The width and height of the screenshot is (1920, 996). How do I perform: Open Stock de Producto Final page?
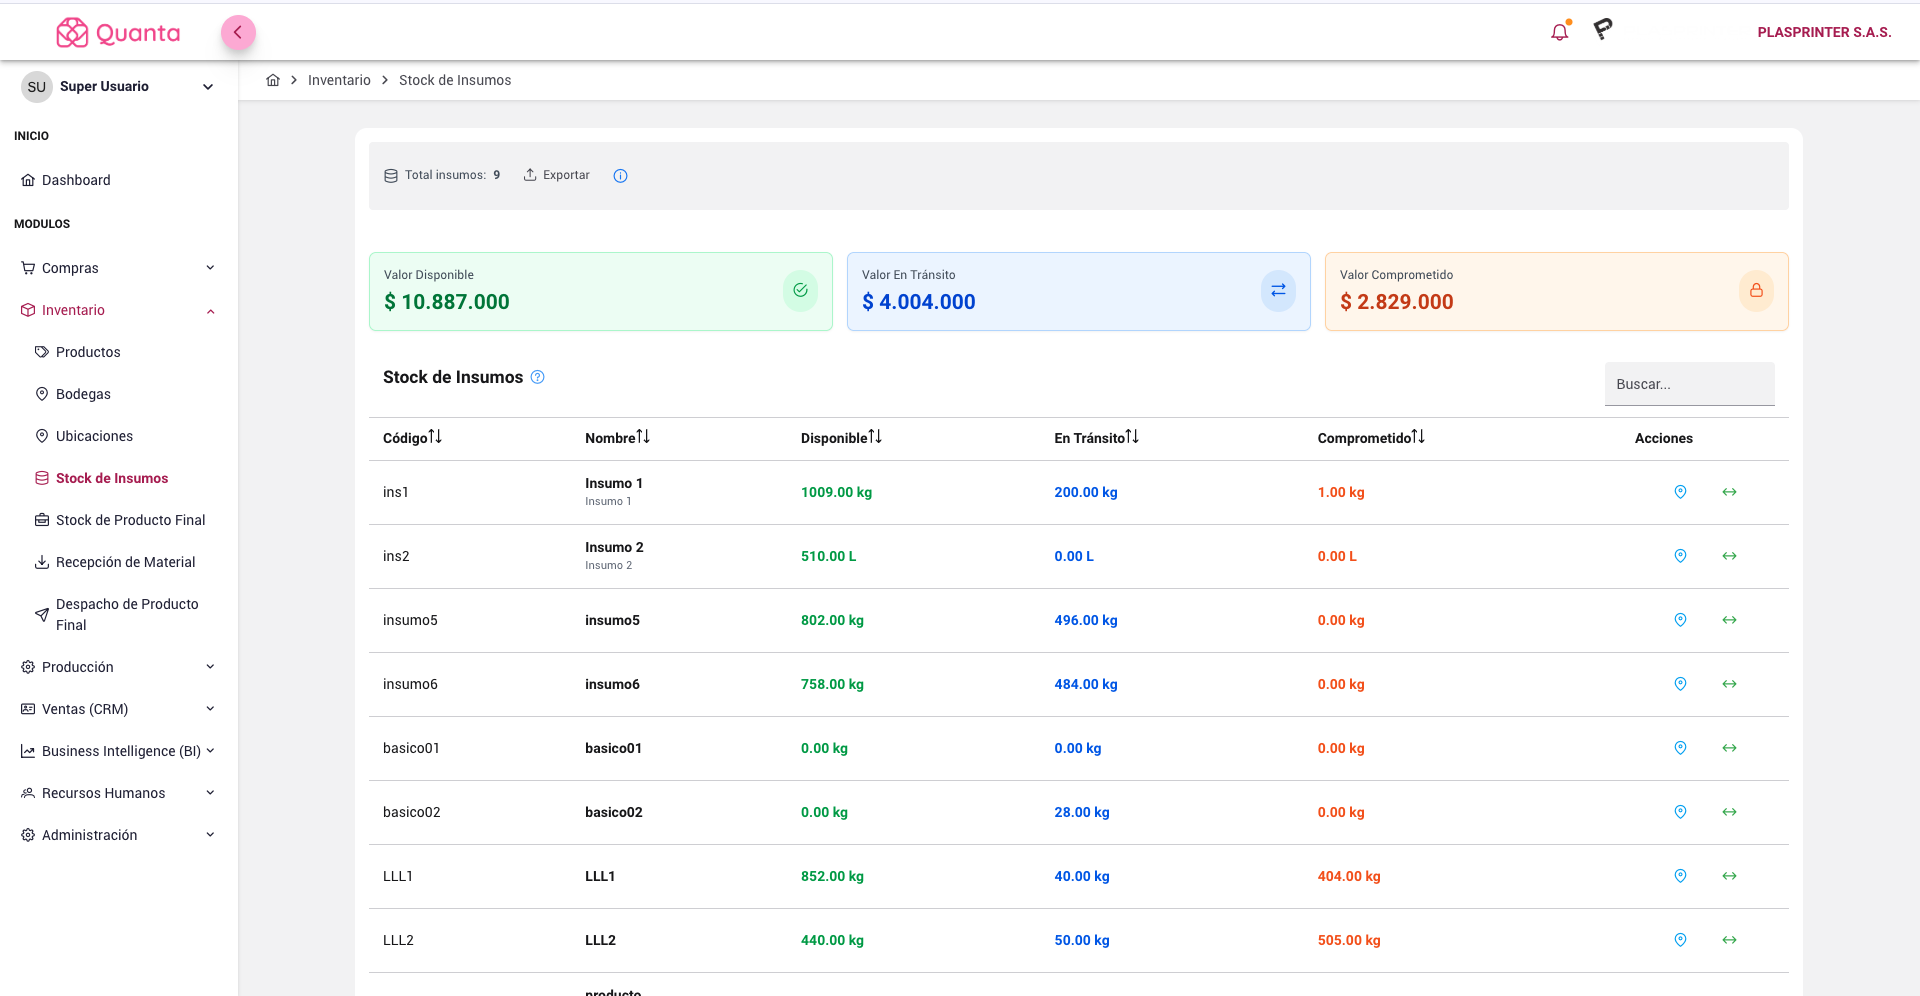coord(130,520)
